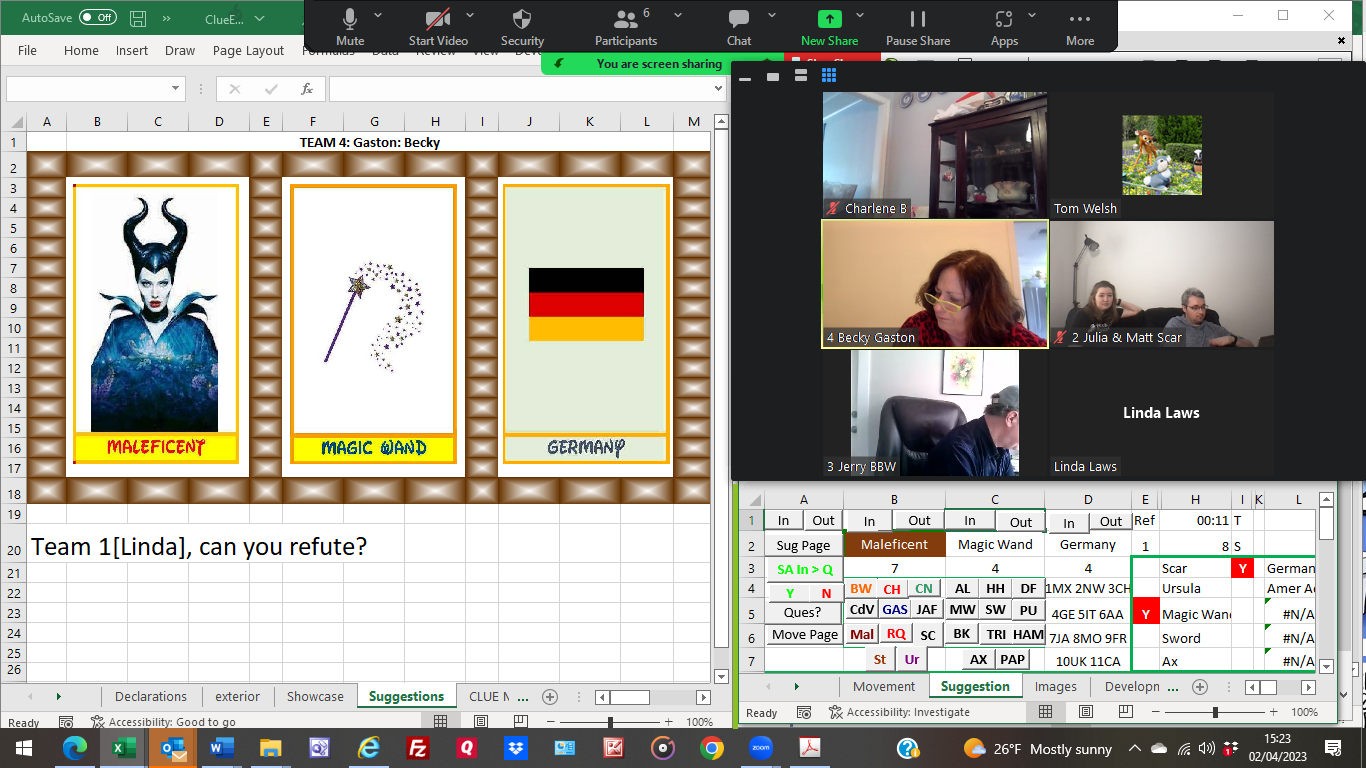1366x768 pixels.
Task: Toggle Excel AutoSave off switch
Action: pos(97,17)
